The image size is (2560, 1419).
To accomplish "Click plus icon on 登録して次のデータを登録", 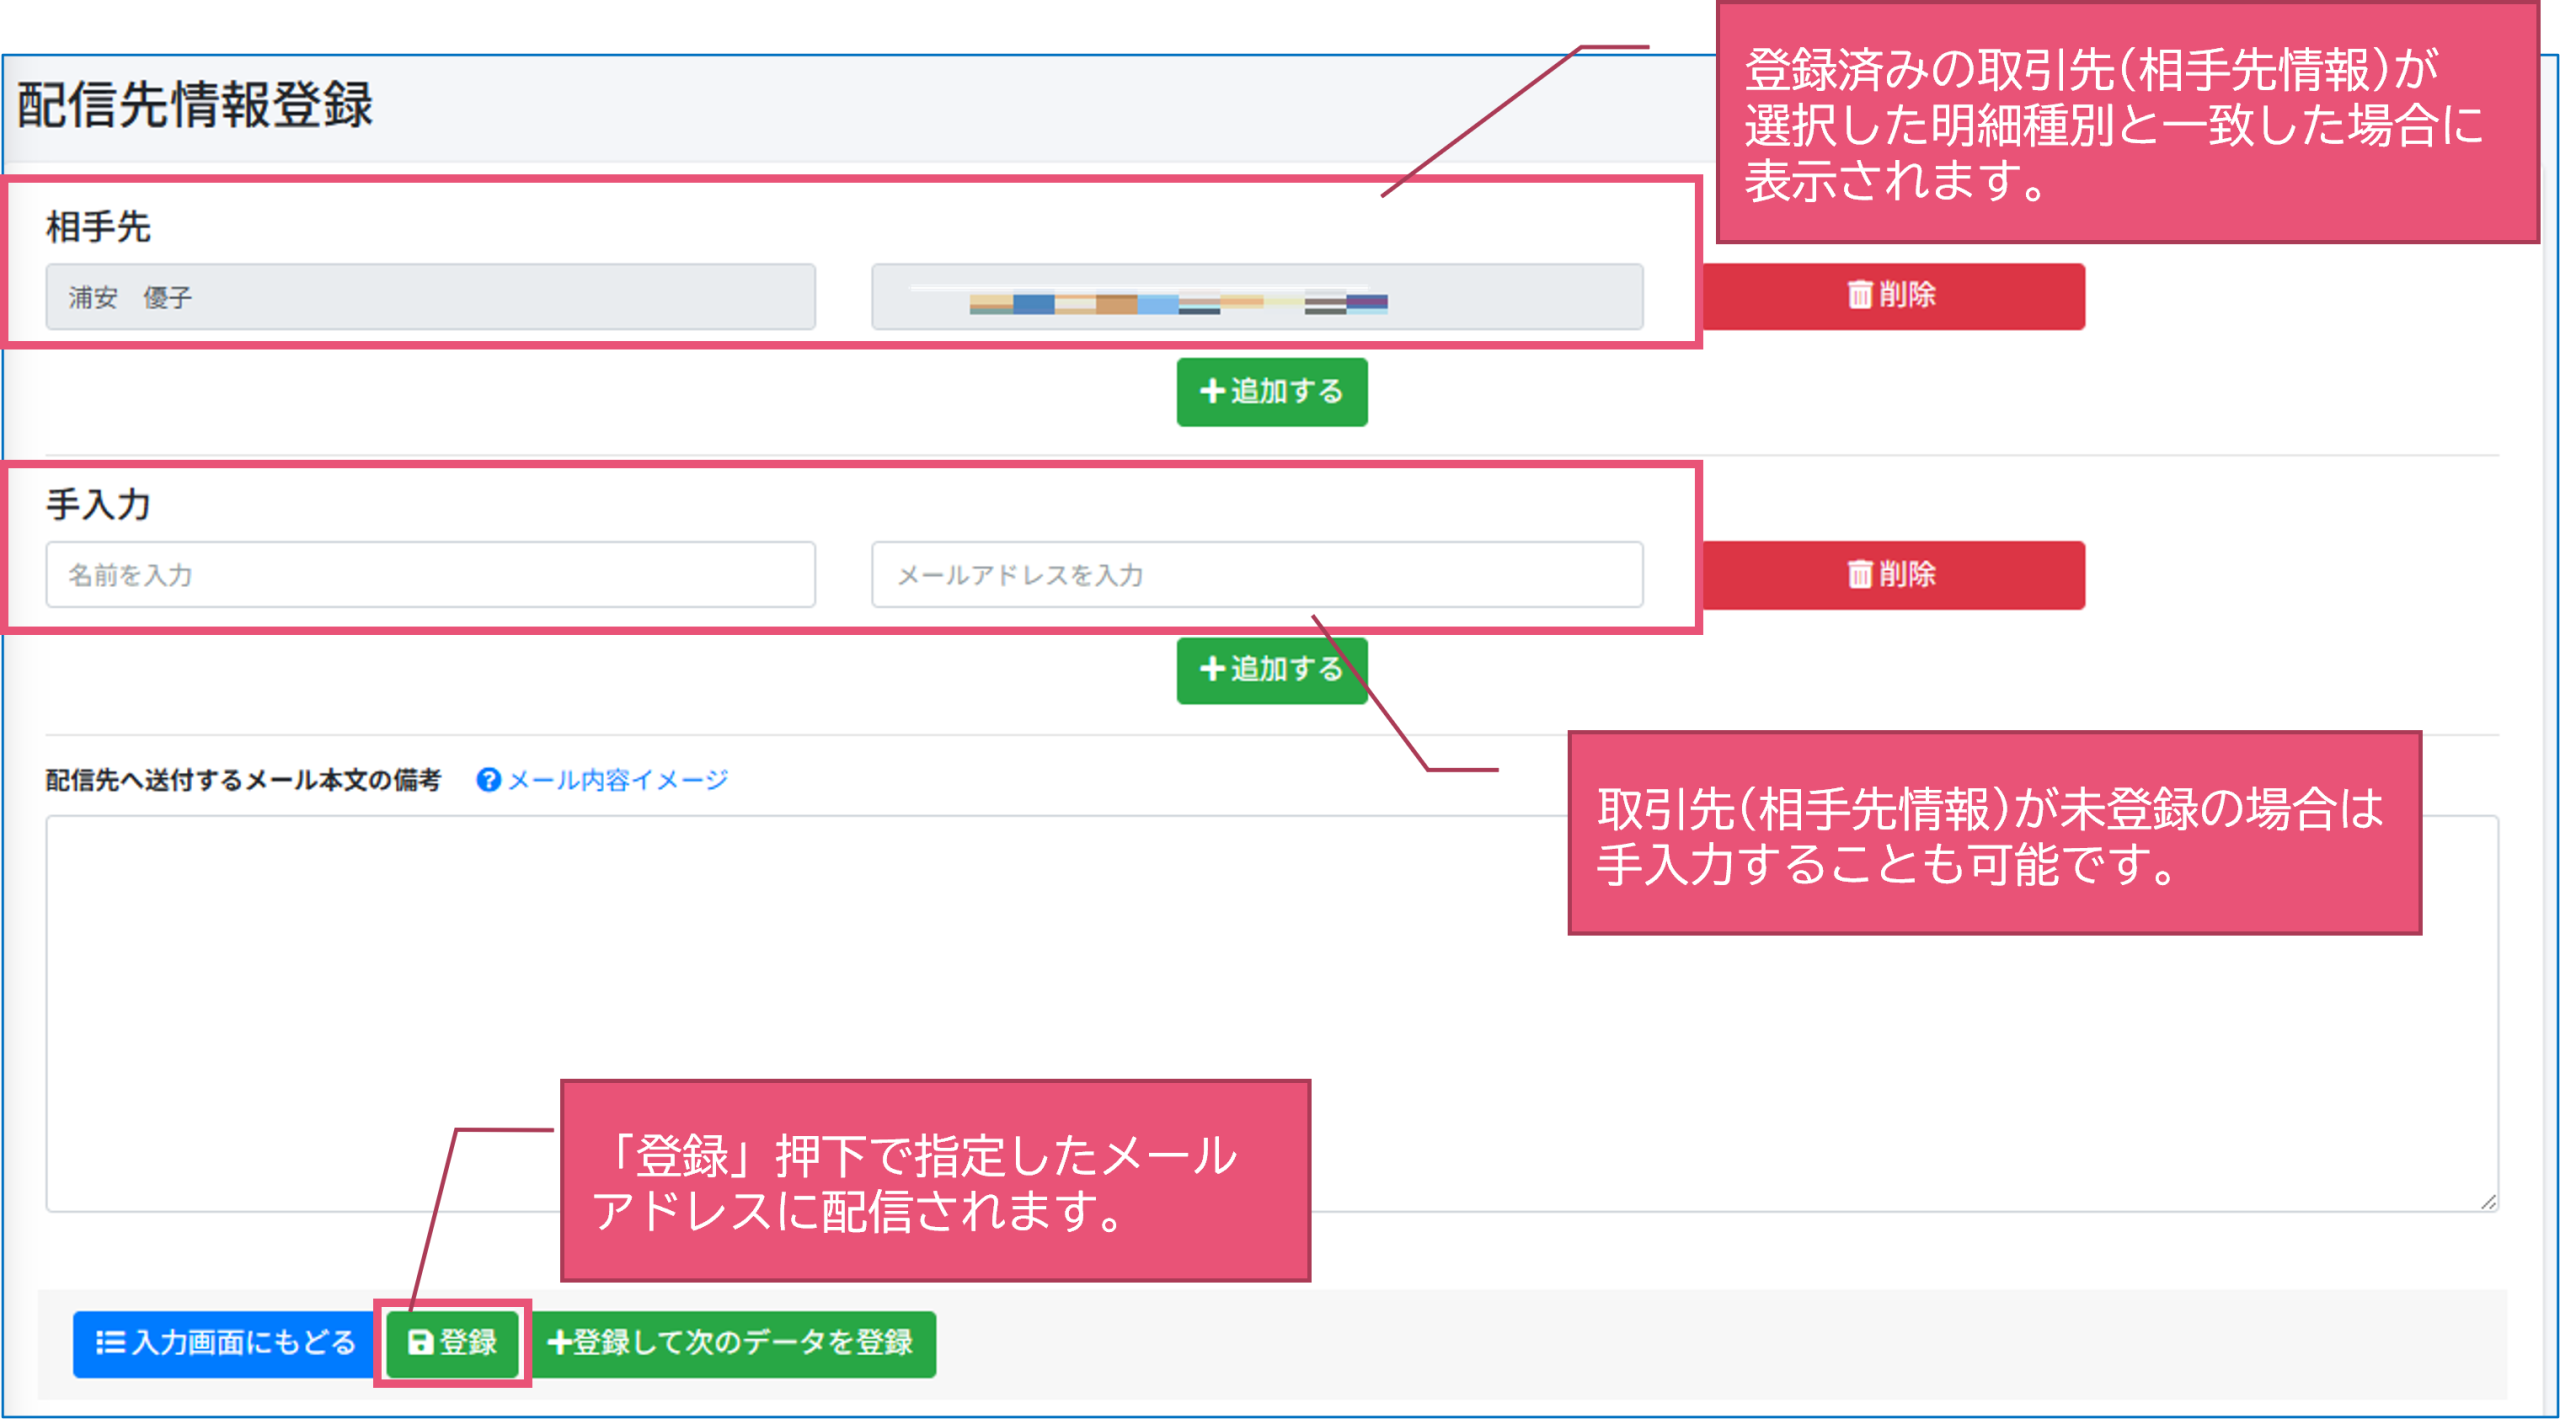I will point(559,1342).
